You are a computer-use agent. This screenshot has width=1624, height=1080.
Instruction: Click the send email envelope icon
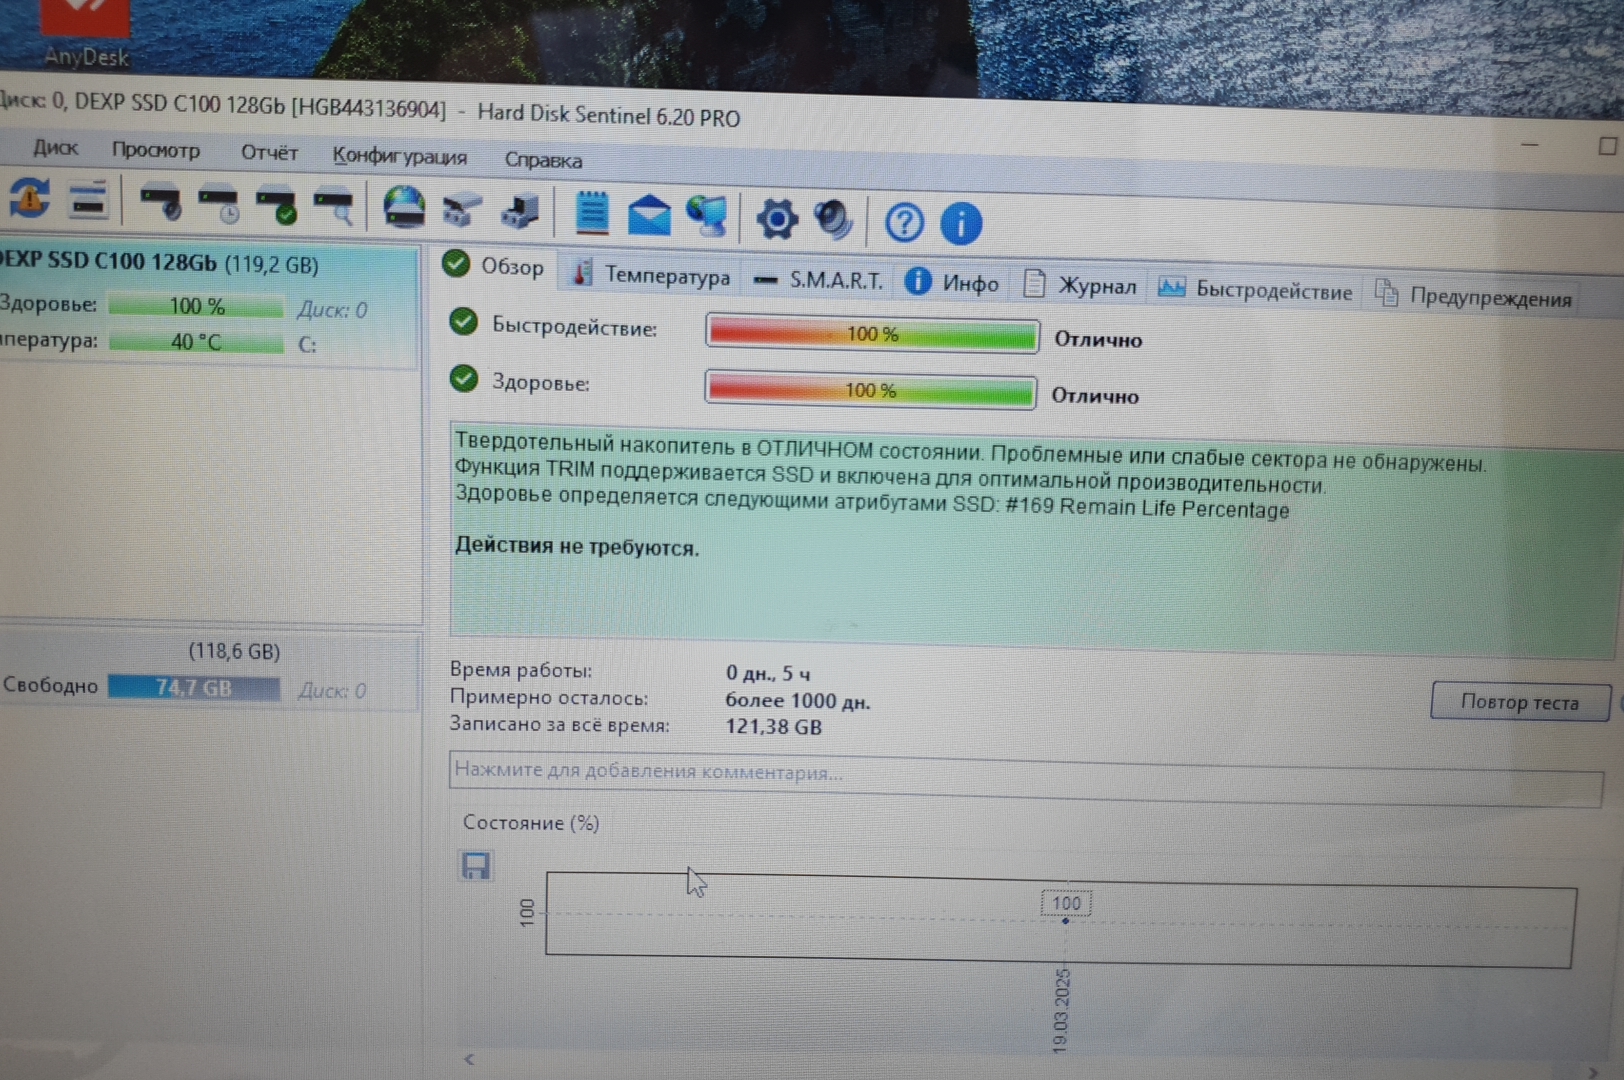pos(649,215)
